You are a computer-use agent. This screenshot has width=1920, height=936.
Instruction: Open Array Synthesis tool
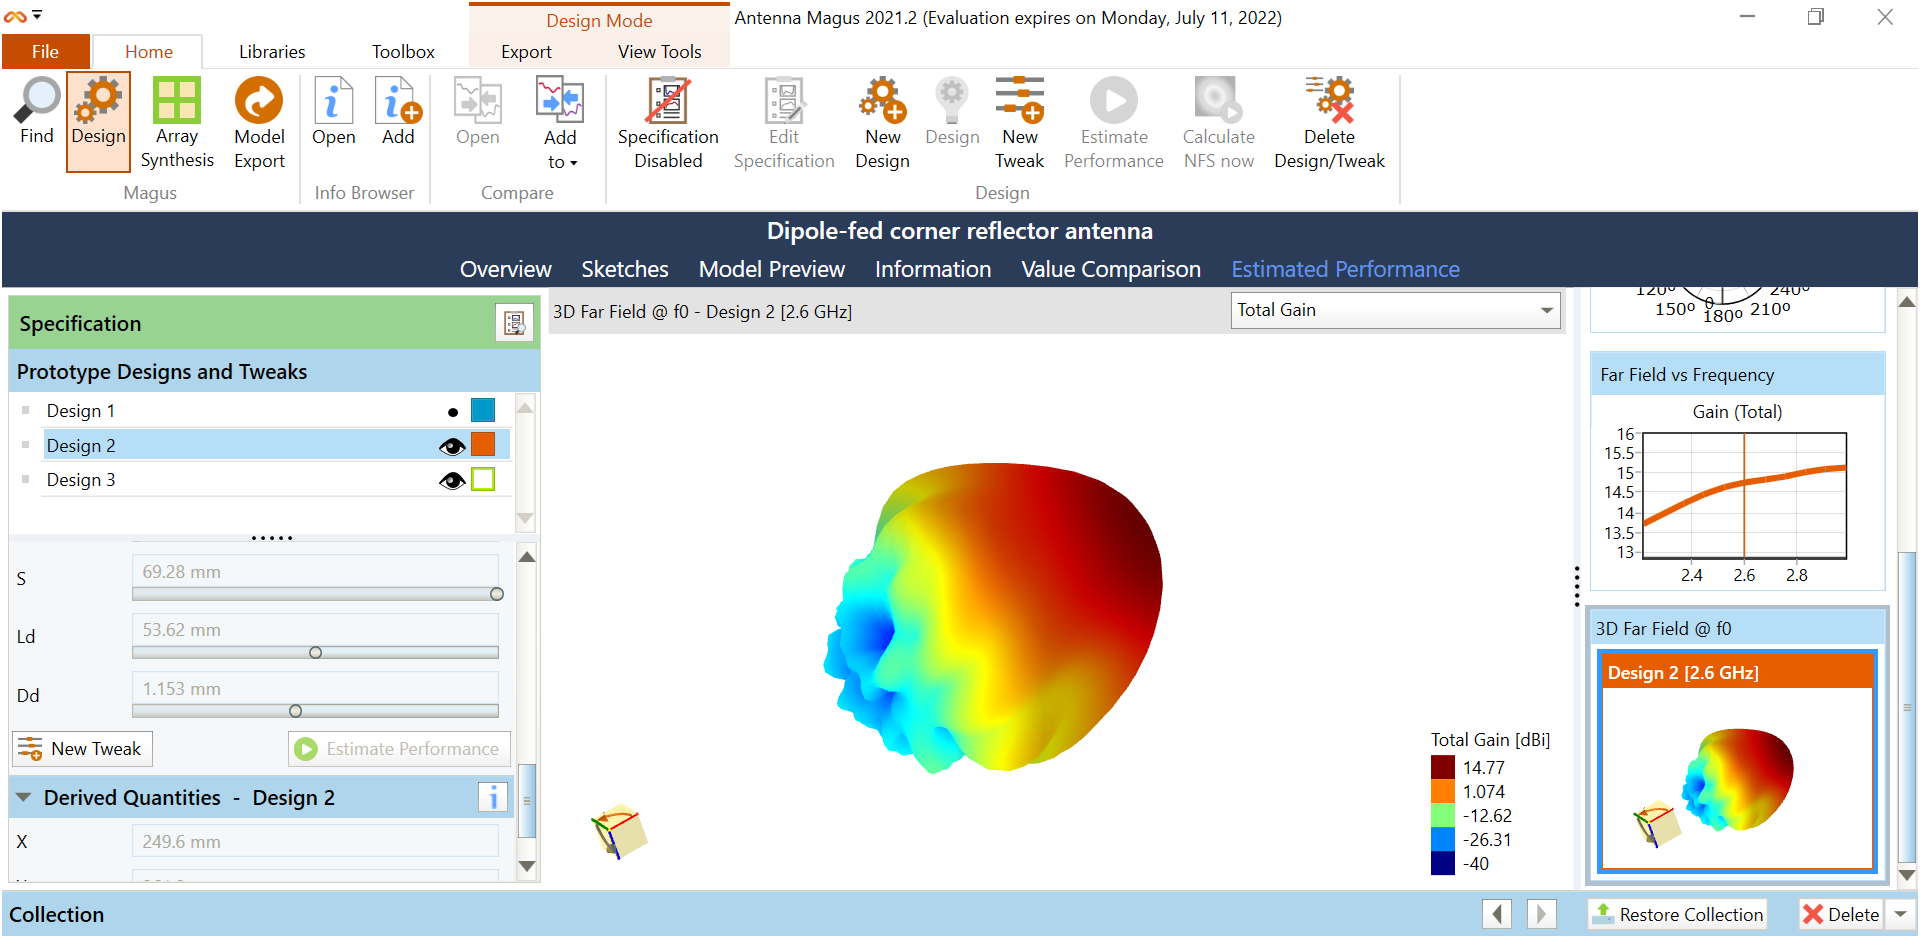click(177, 123)
